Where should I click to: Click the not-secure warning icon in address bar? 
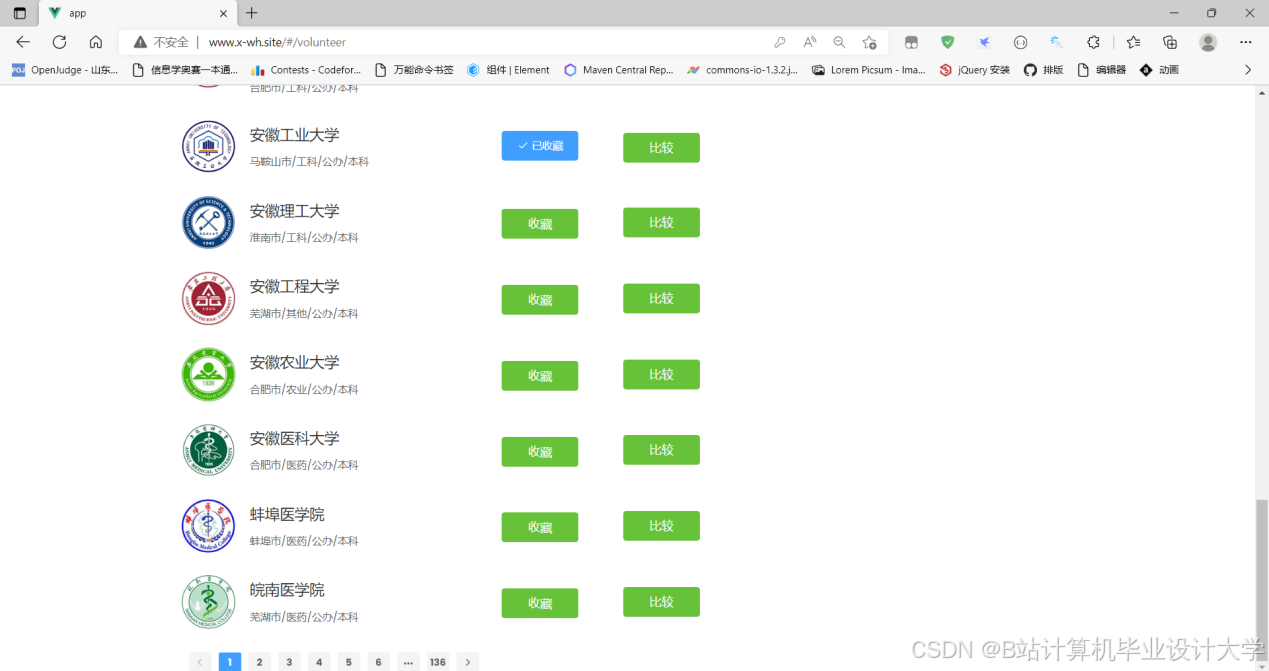pyautogui.click(x=140, y=42)
